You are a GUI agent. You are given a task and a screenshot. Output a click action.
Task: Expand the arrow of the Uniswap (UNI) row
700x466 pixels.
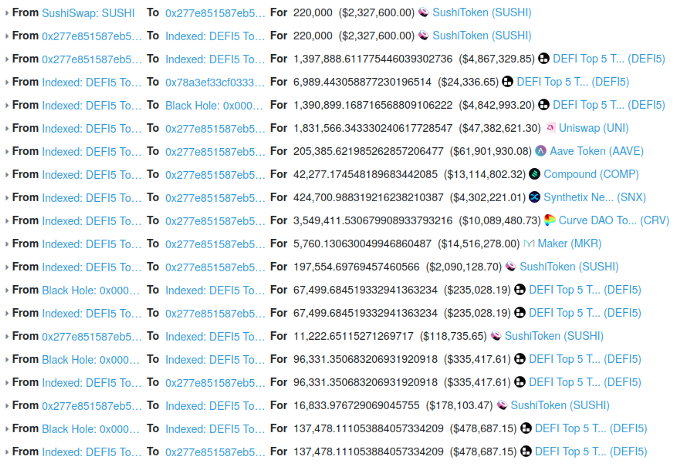click(x=6, y=129)
